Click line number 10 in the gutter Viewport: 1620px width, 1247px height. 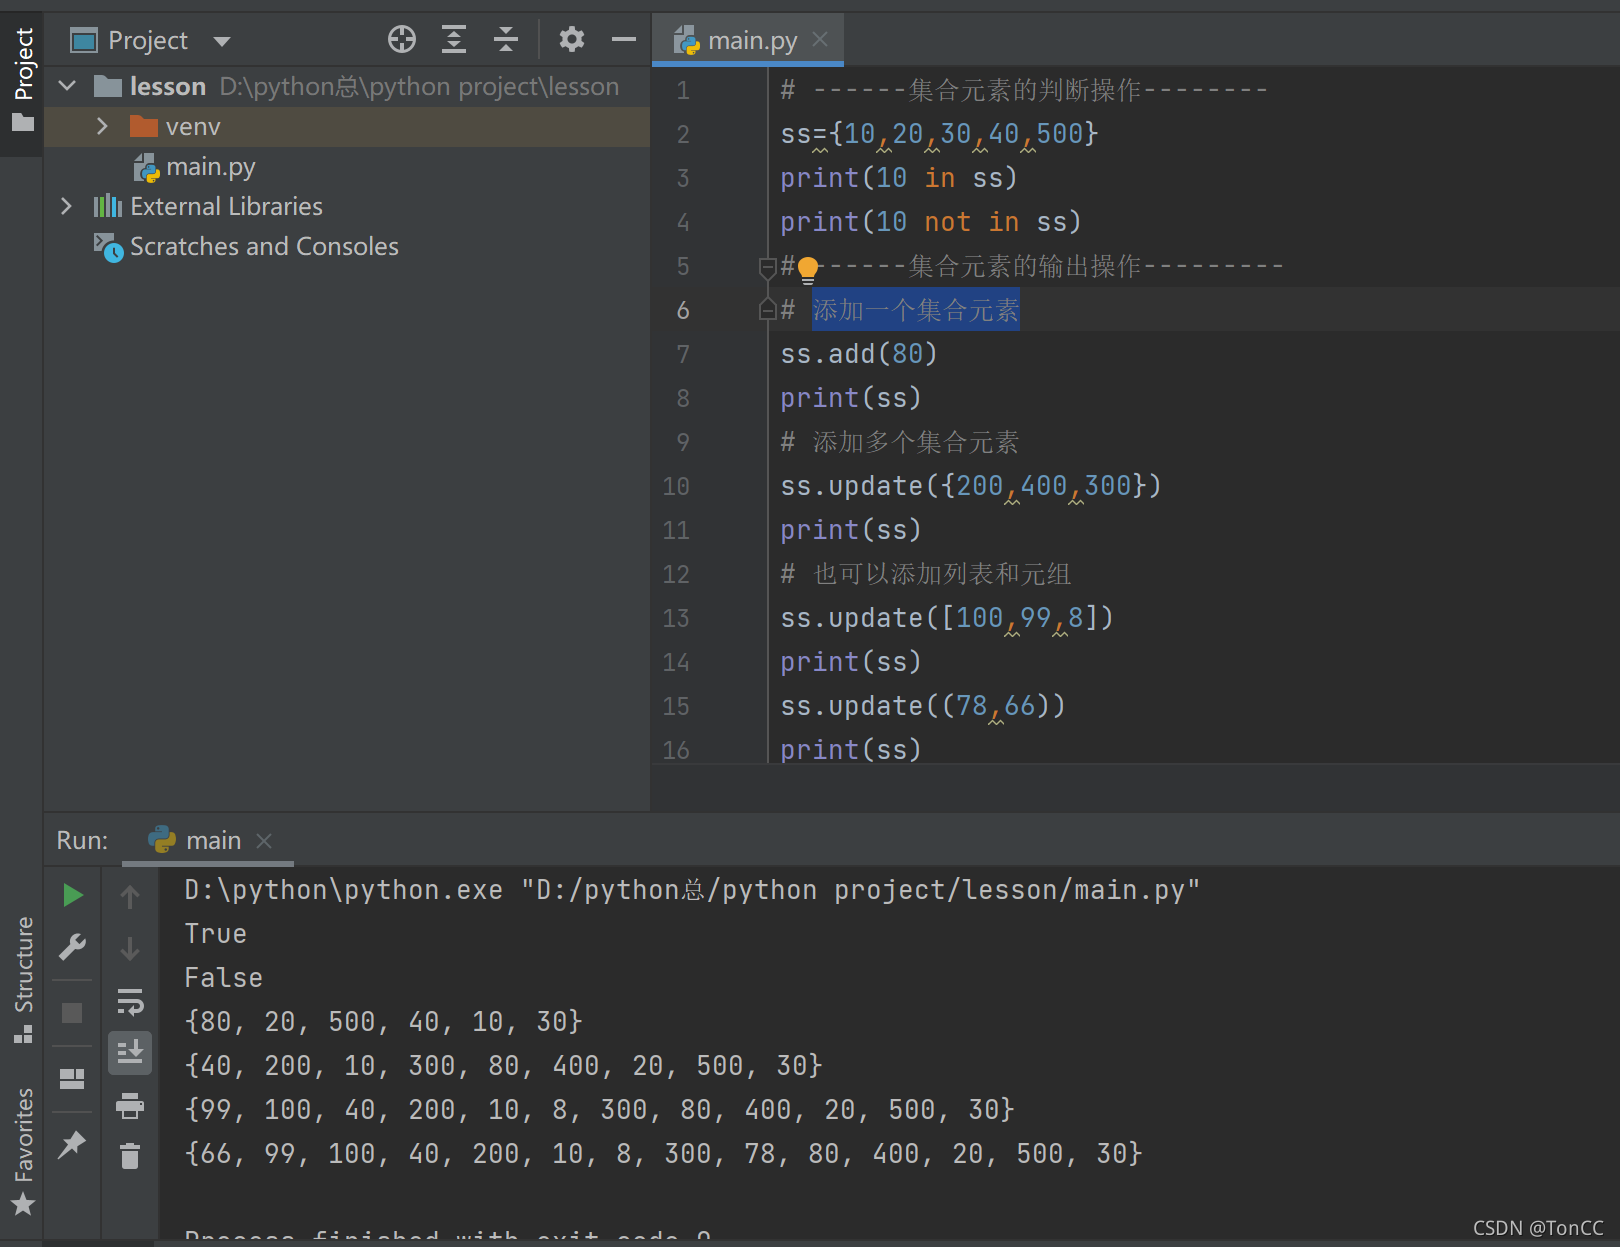point(676,486)
